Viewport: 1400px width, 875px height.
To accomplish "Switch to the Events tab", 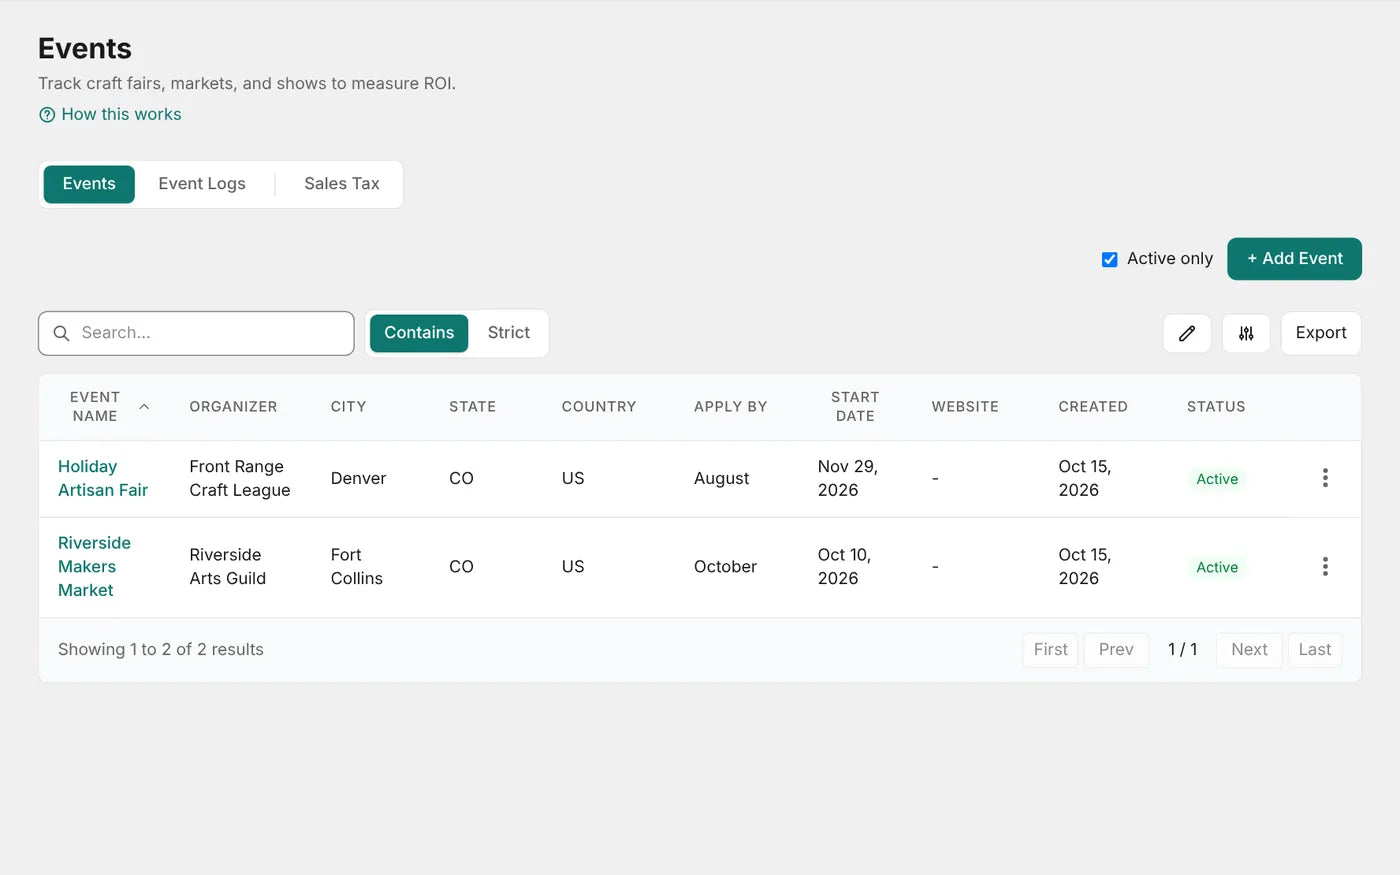I will tap(89, 184).
